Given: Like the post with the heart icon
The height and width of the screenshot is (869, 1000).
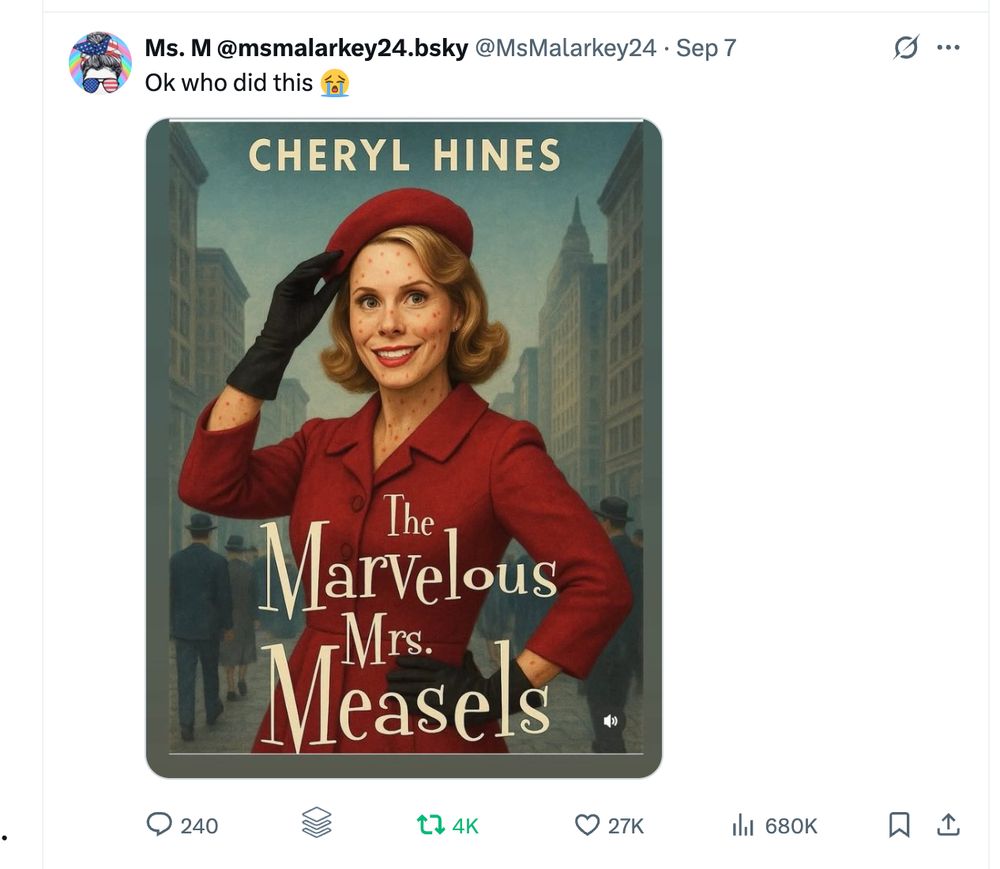Looking at the screenshot, I should pos(589,826).
